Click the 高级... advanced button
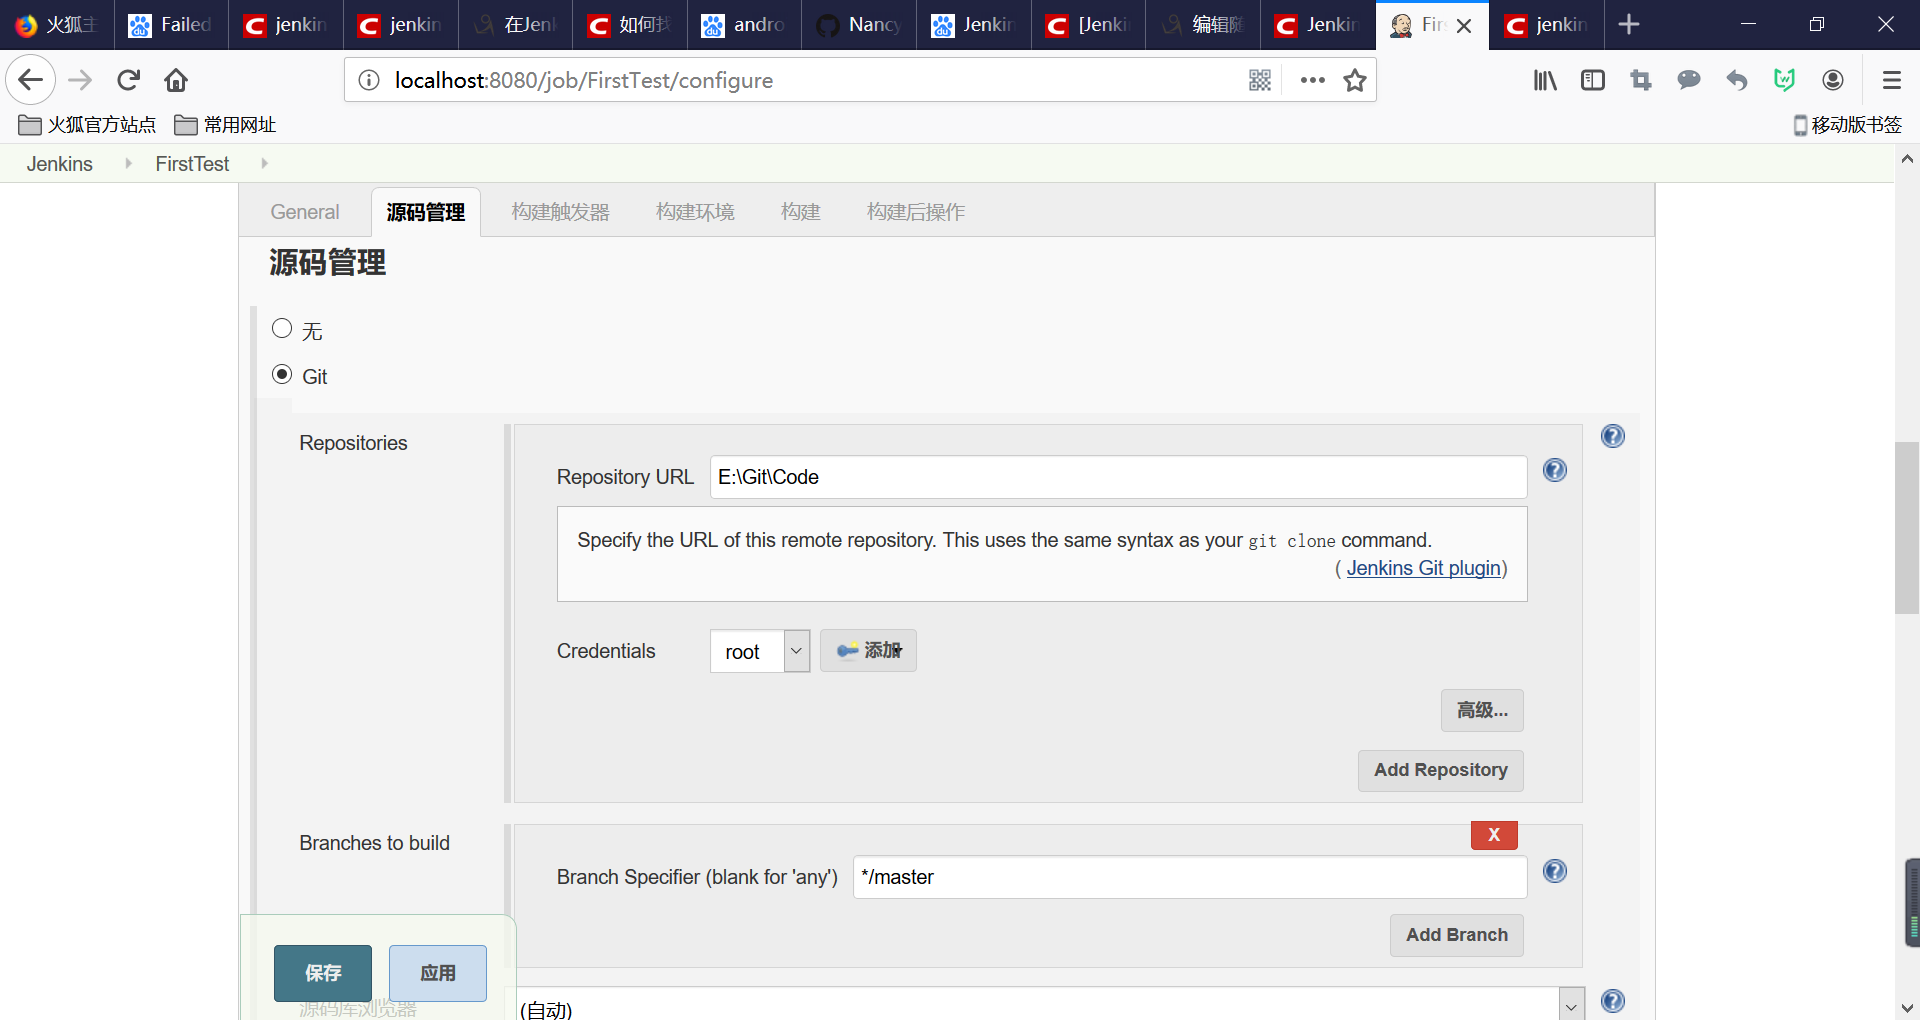The image size is (1920, 1020). click(x=1482, y=710)
